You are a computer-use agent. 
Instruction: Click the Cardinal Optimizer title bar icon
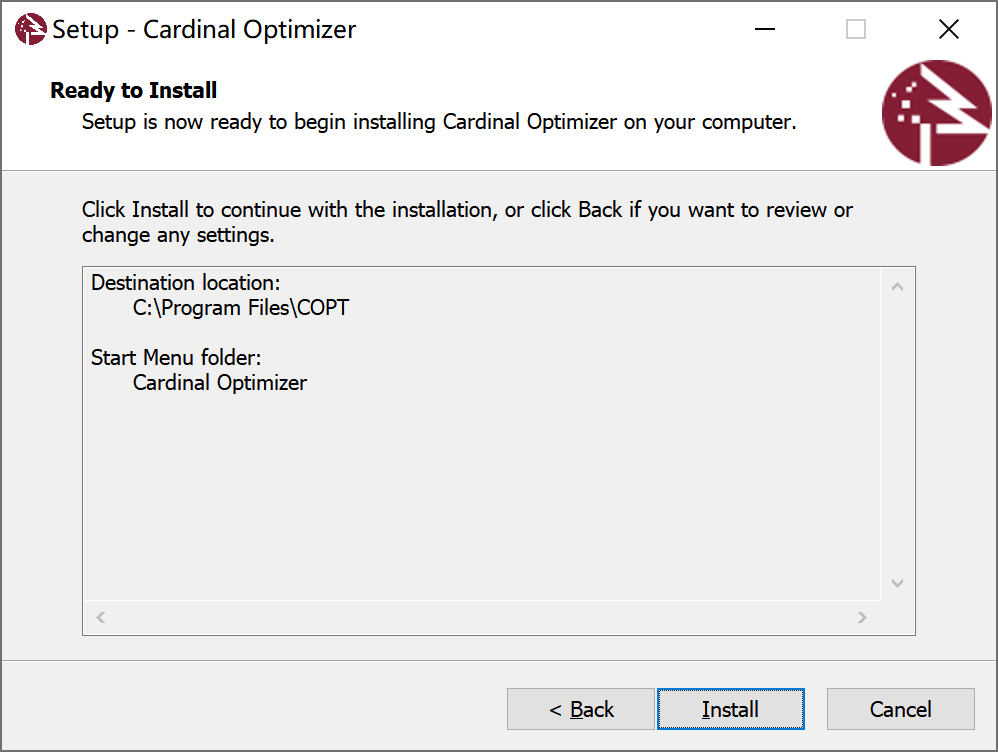[x=30, y=30]
